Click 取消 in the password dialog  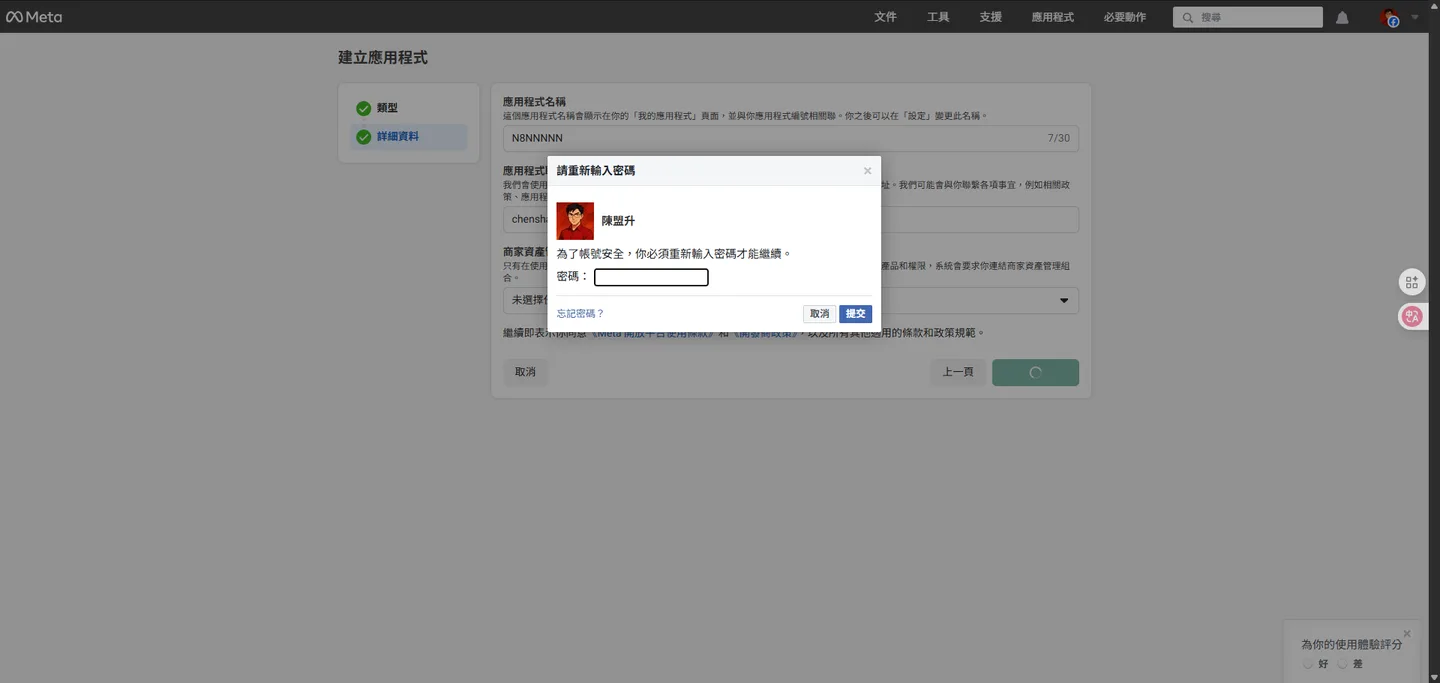819,314
